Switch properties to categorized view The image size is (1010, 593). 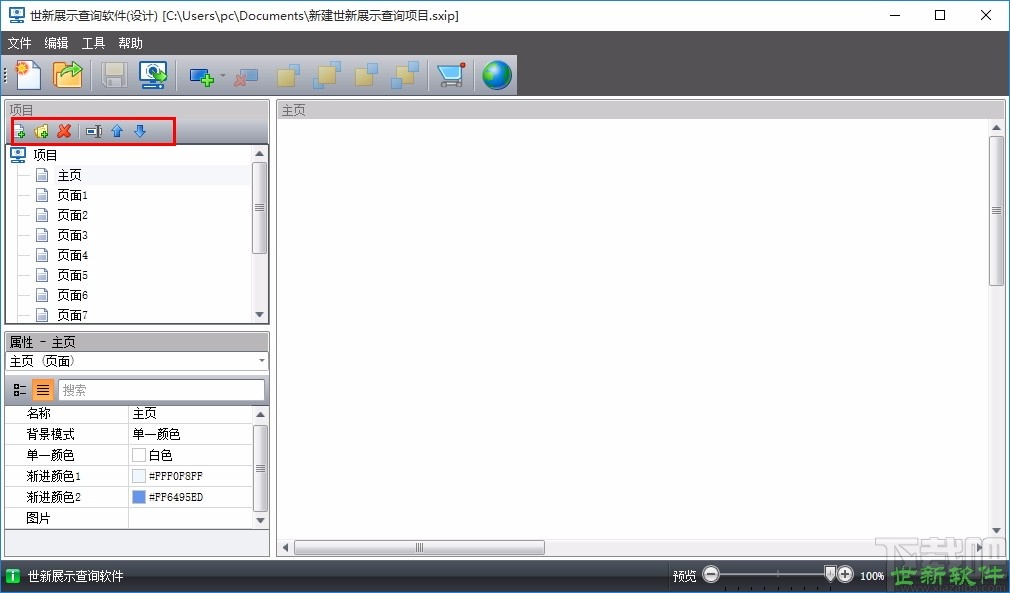20,390
